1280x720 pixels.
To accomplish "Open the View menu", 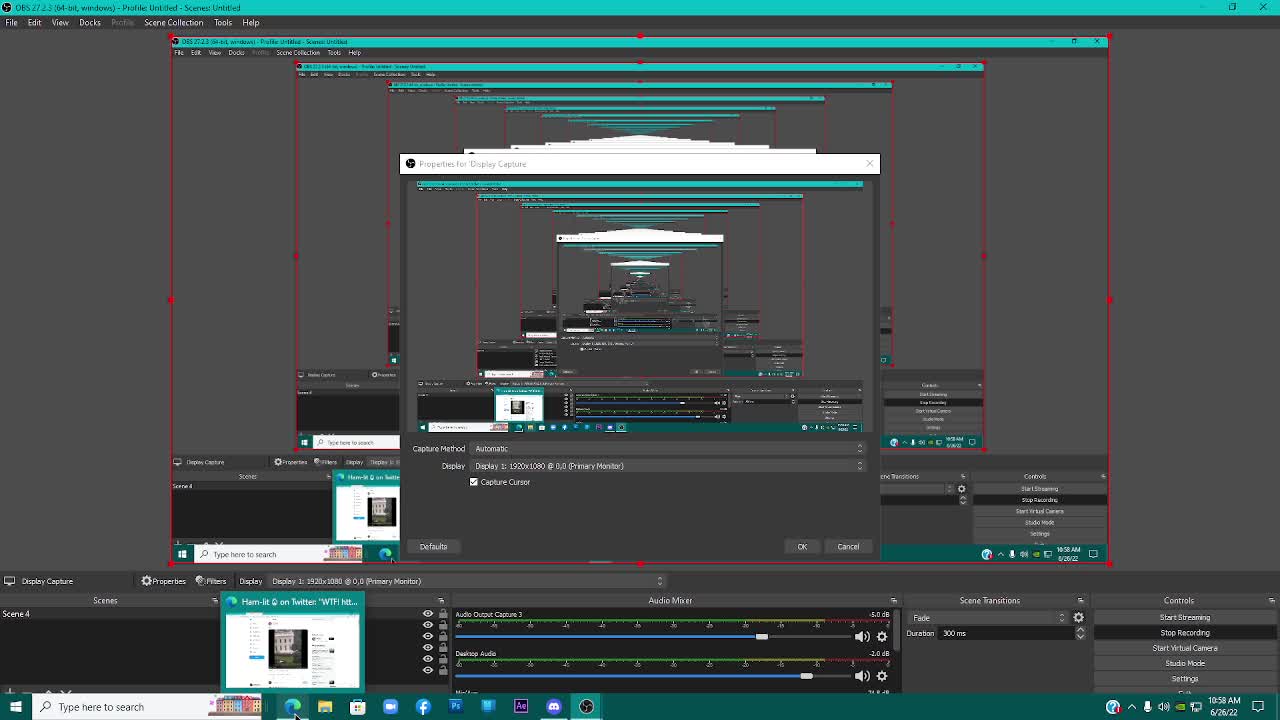I will pyautogui.click(x=60, y=22).
